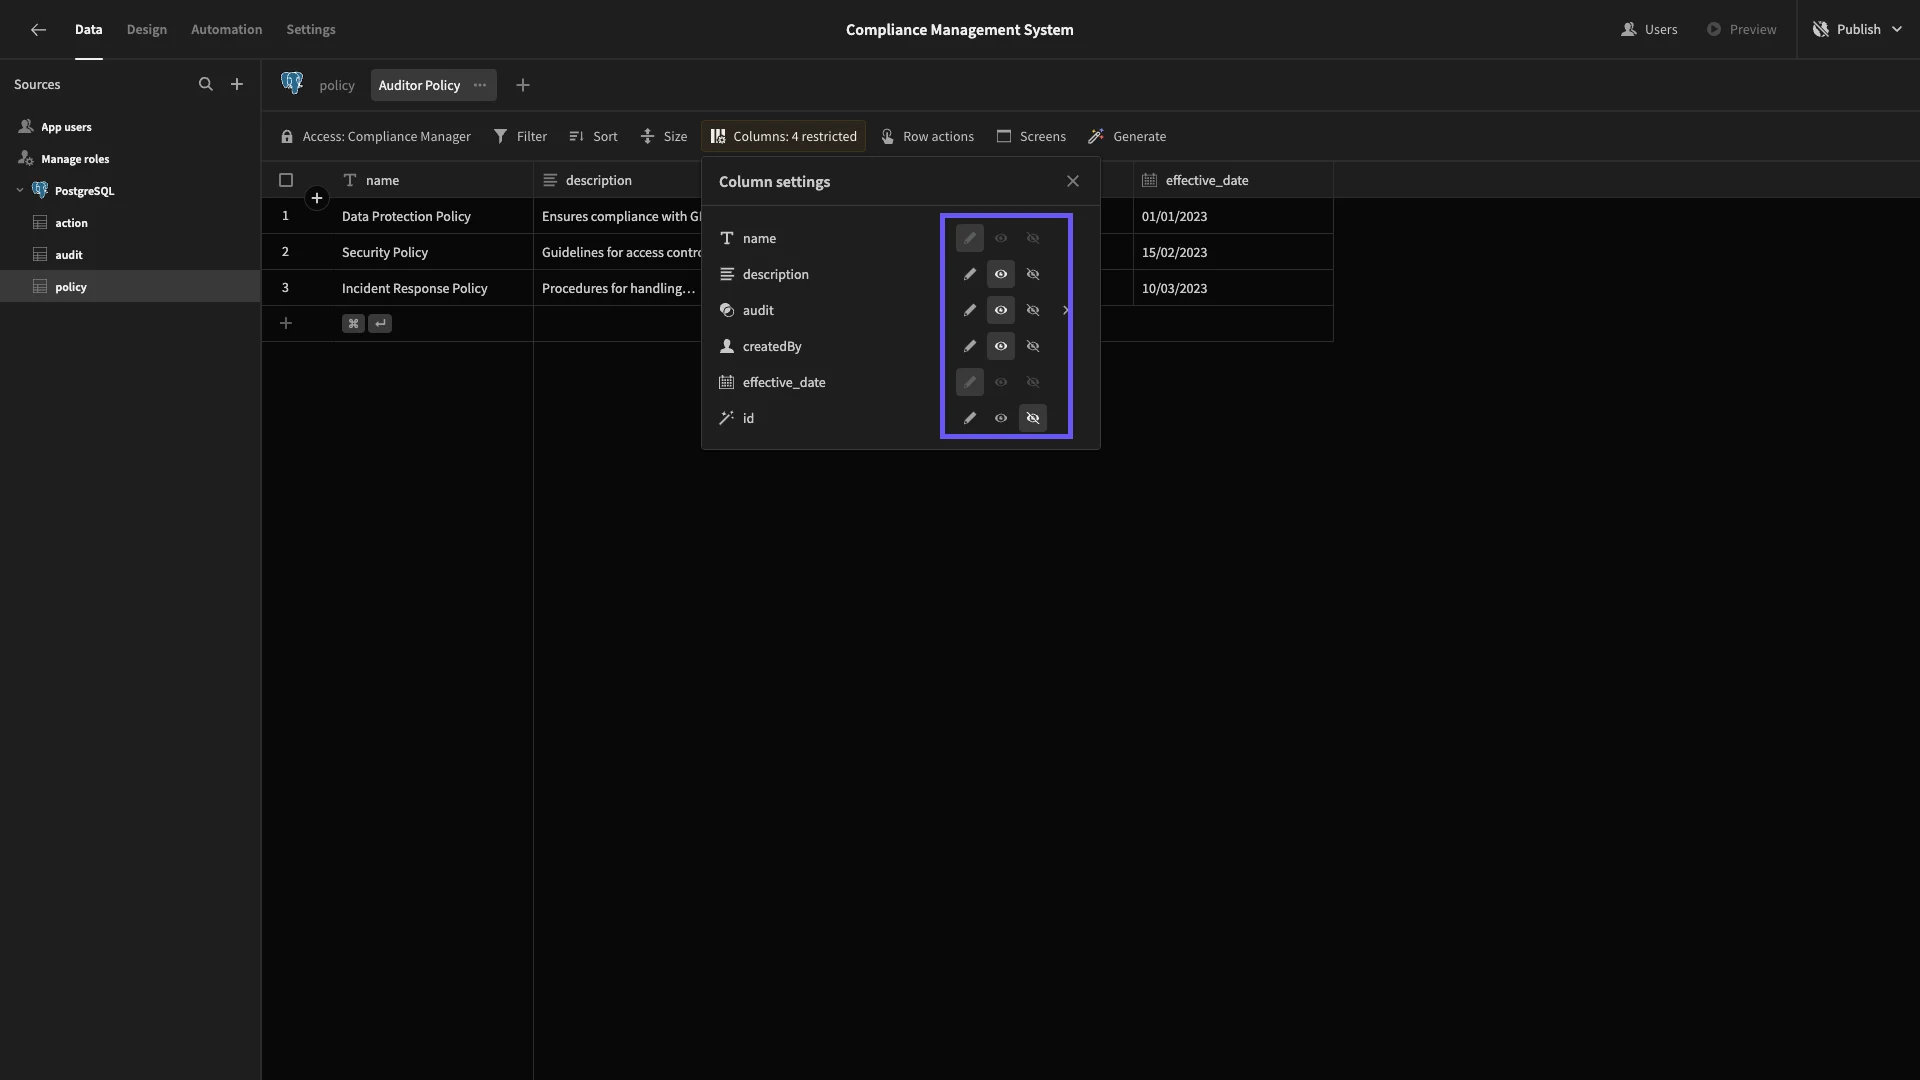This screenshot has width=1920, height=1080.
Task: Select the Security Policy cell
Action: 433,253
